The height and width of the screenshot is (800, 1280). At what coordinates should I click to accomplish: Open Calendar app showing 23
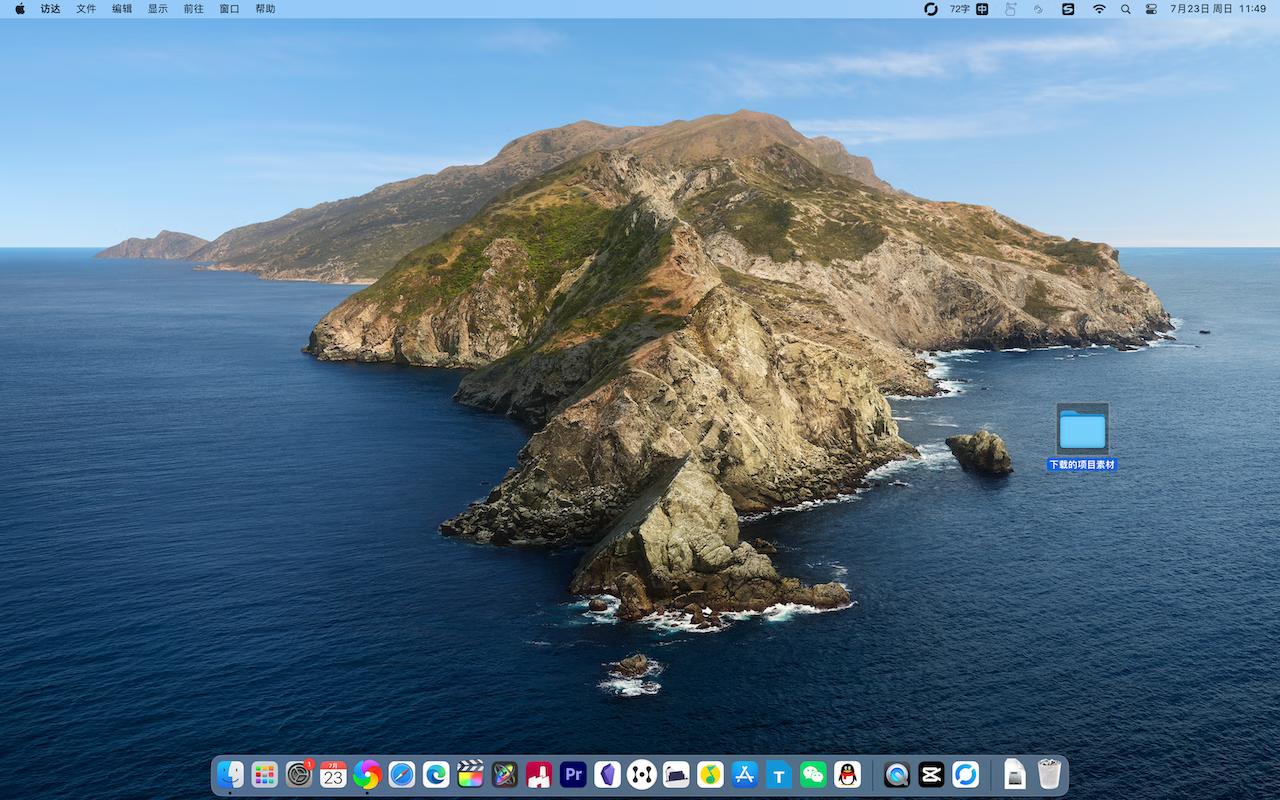(333, 774)
